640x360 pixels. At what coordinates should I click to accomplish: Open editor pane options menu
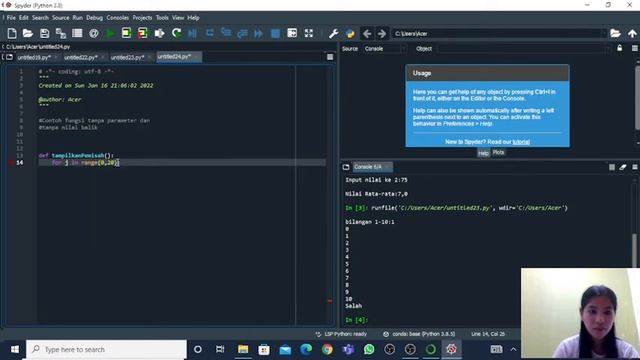pos(330,57)
